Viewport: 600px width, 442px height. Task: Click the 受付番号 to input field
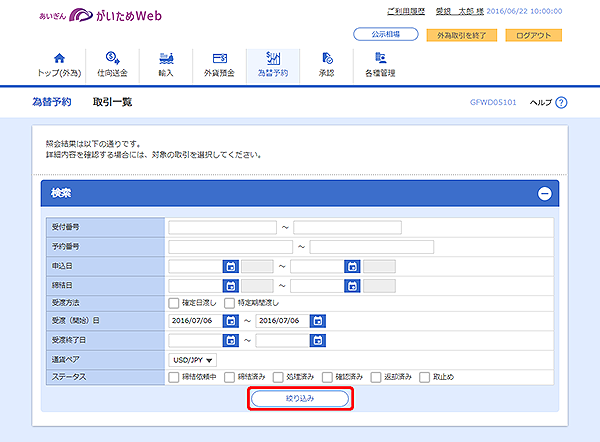[x=347, y=227]
